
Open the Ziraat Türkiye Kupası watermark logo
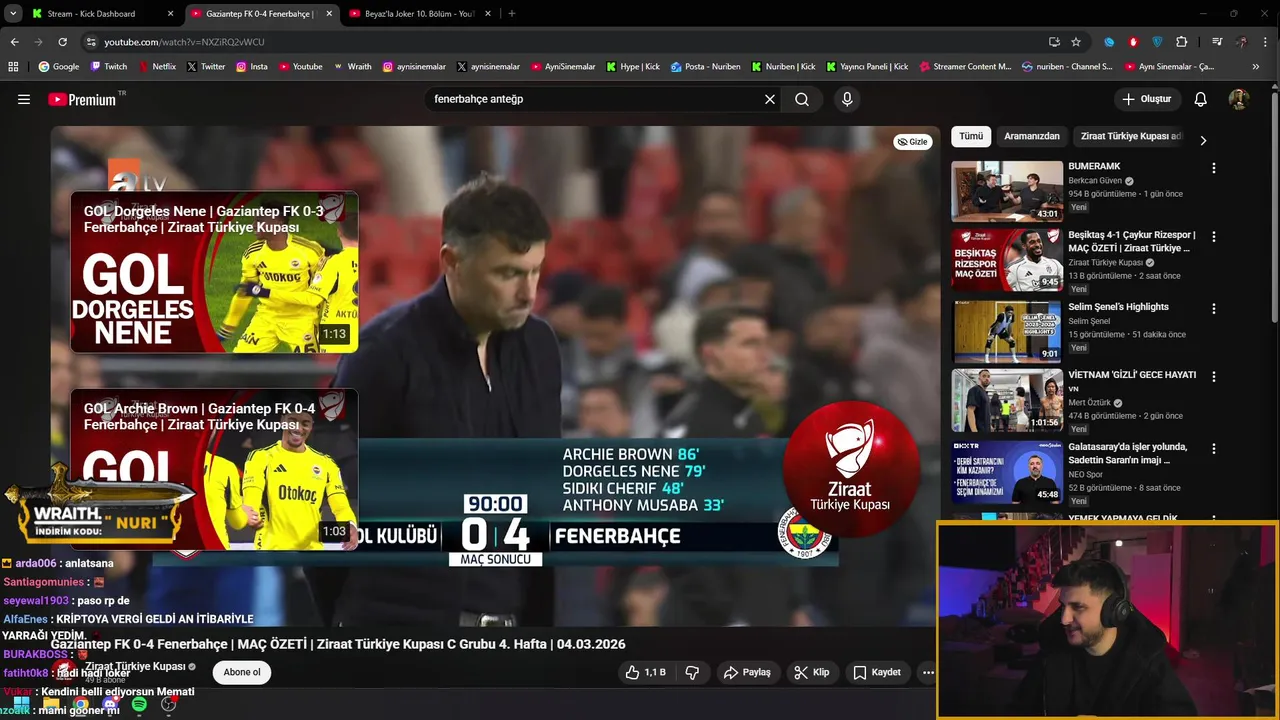(850, 468)
